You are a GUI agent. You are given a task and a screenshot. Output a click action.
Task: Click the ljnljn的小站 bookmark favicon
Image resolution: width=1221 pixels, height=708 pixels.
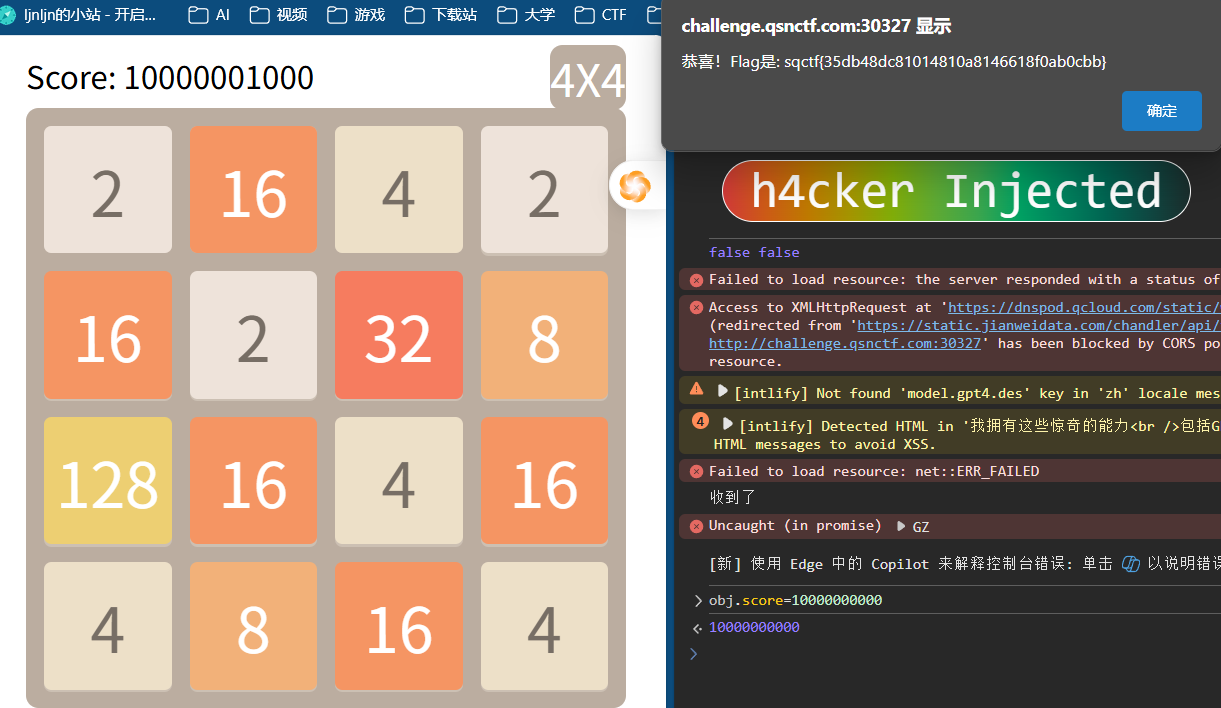[9, 15]
